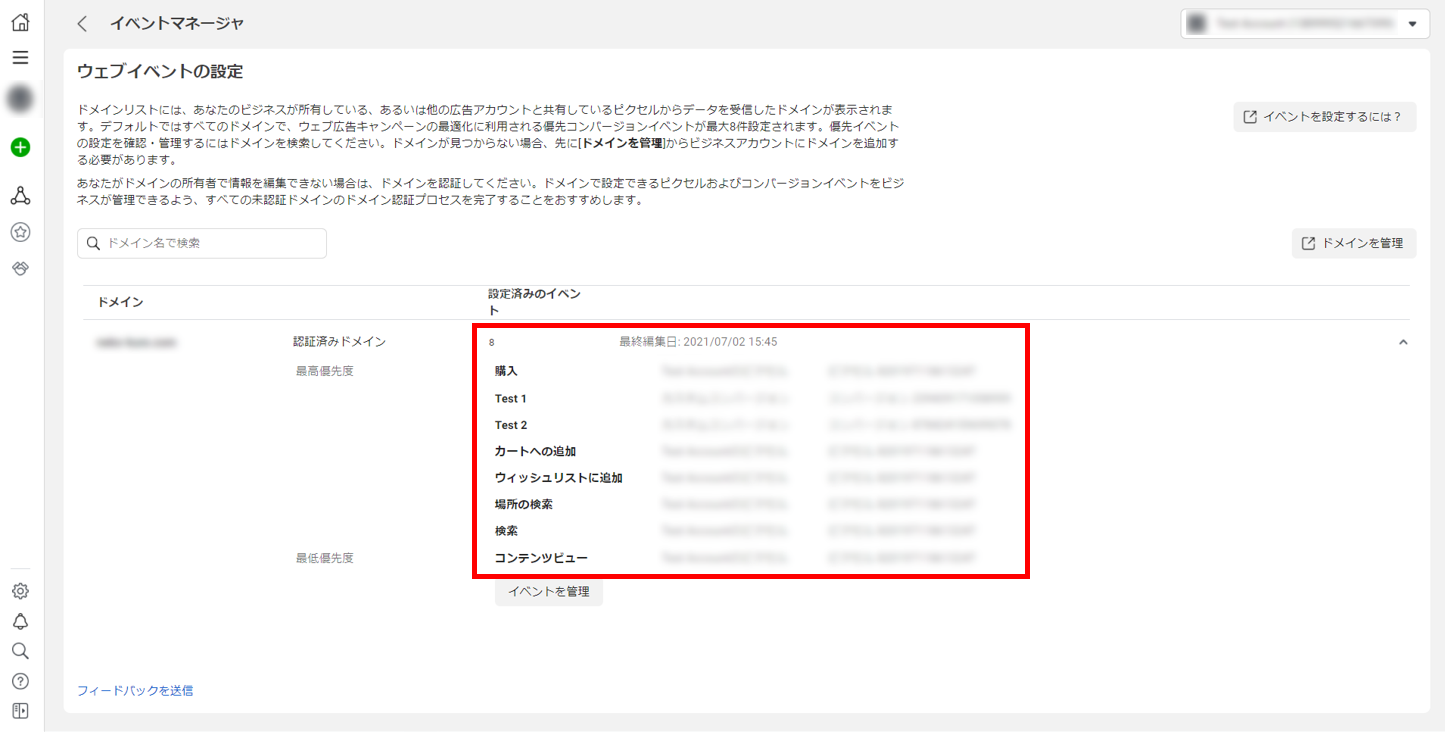
Task: Click the sidebar search magnifier icon
Action: point(20,651)
